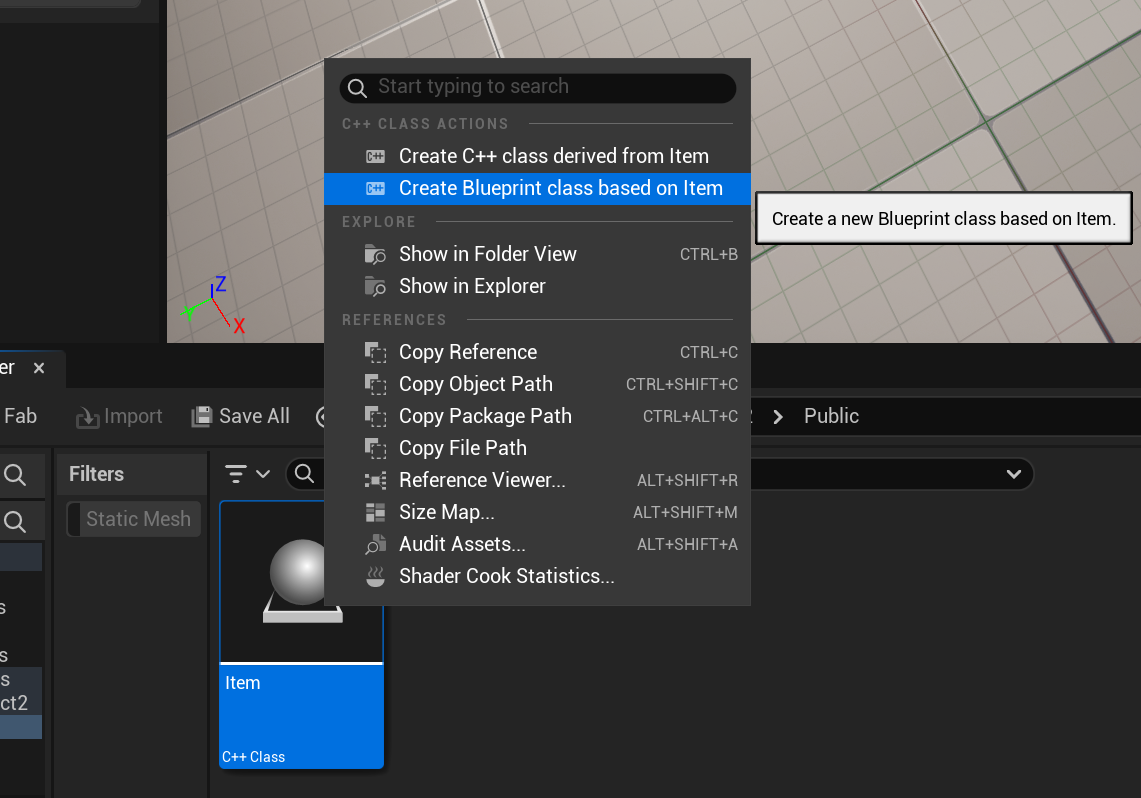Select Show in Explorer
Viewport: 1141px width, 798px height.
tap(537, 286)
